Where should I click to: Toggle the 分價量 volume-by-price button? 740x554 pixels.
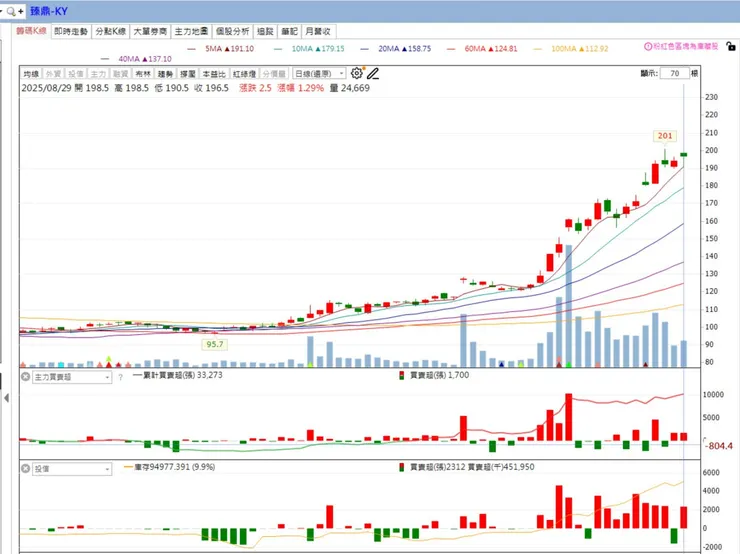tap(274, 74)
